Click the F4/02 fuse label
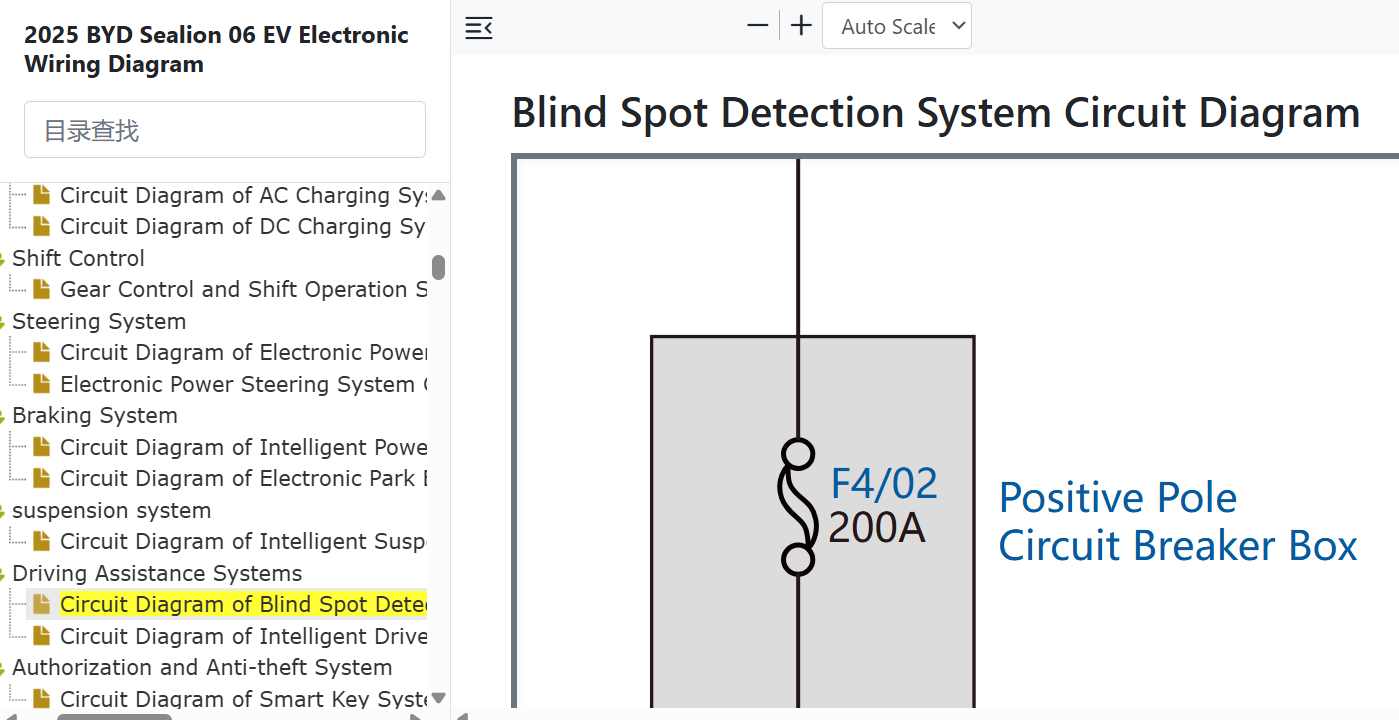The height and width of the screenshot is (720, 1399). pyautogui.click(x=884, y=484)
